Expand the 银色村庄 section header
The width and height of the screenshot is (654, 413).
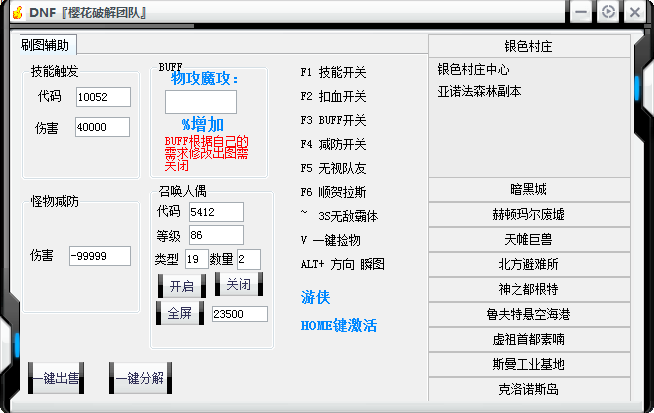(x=529, y=46)
